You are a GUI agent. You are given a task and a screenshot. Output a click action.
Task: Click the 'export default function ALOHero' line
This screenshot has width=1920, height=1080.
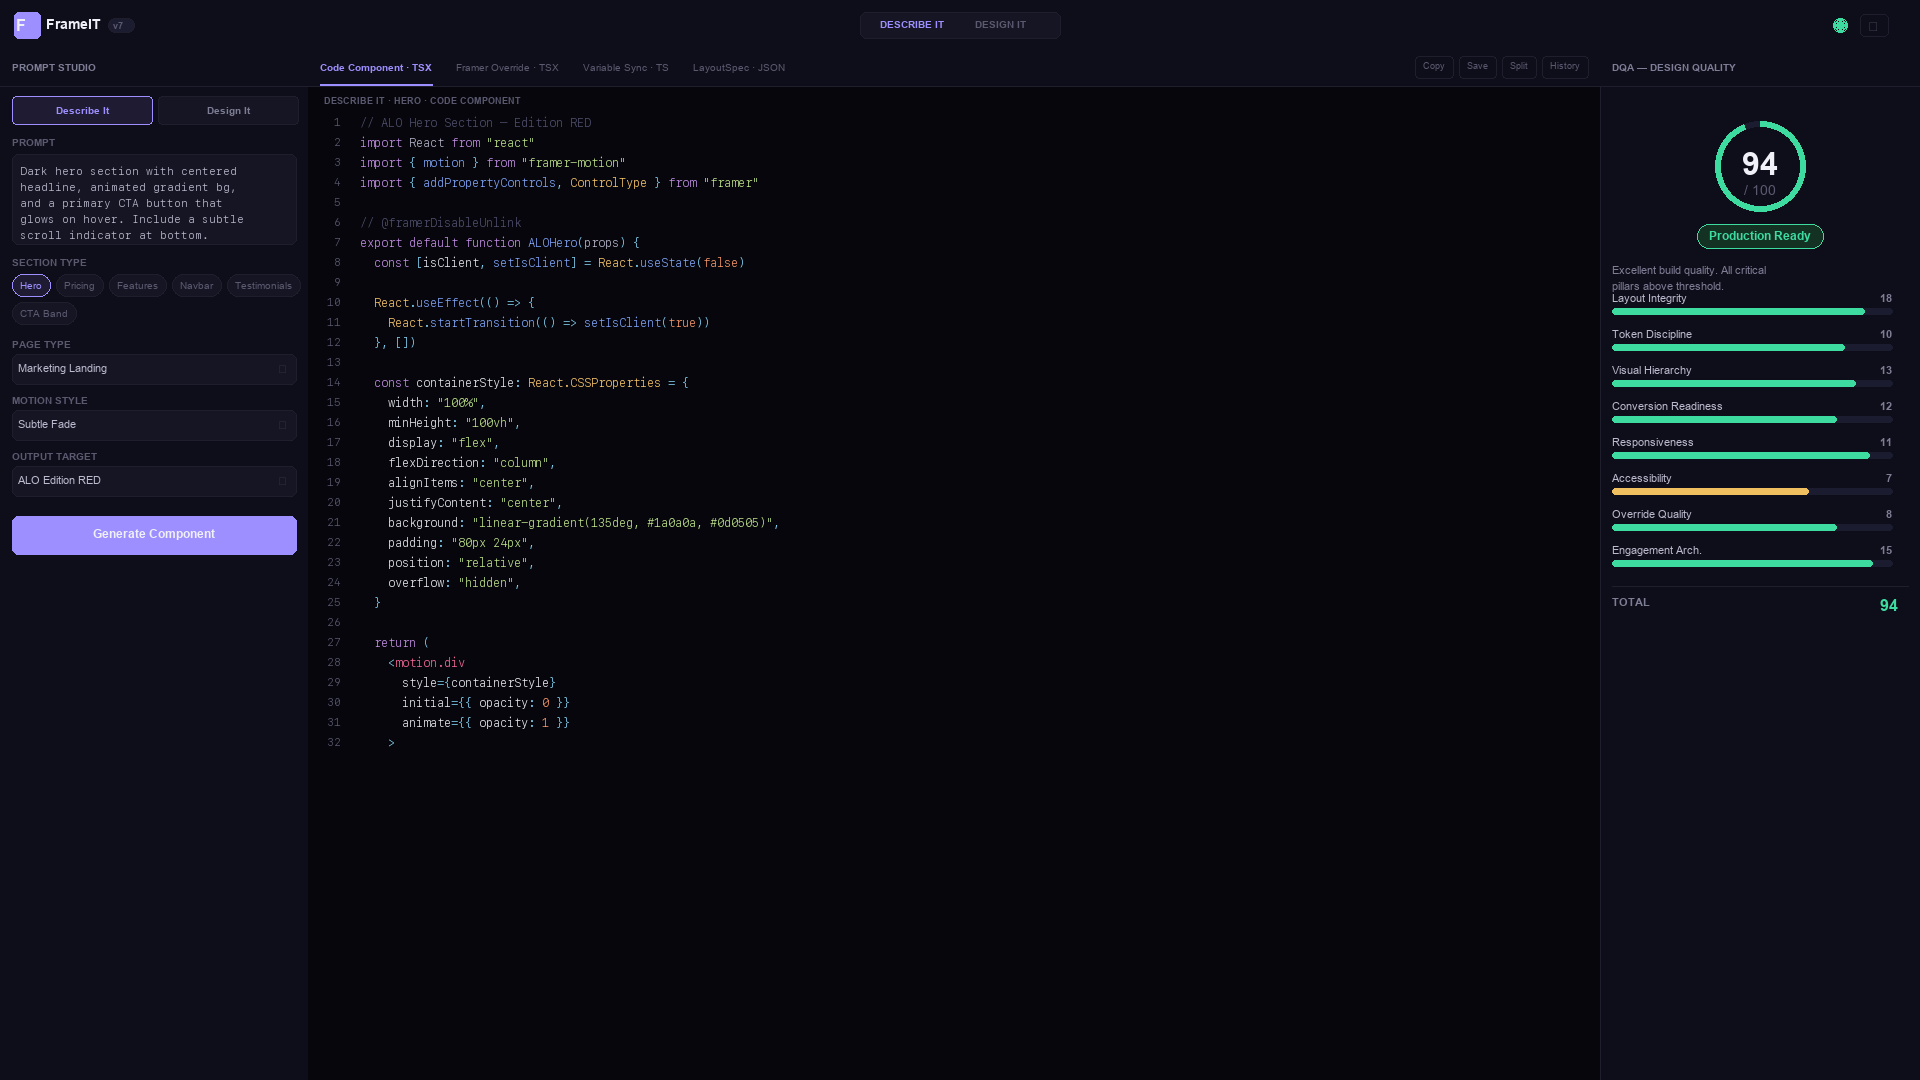(500, 243)
